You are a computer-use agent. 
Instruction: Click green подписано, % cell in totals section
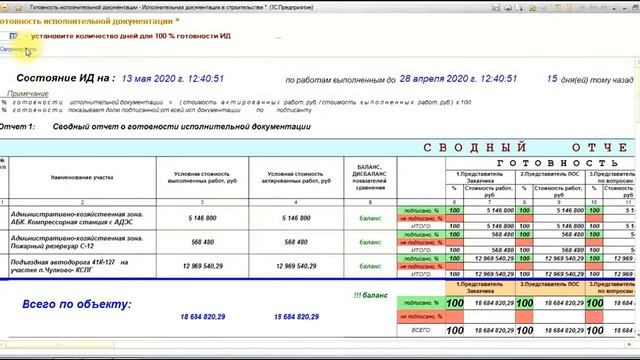421,303
